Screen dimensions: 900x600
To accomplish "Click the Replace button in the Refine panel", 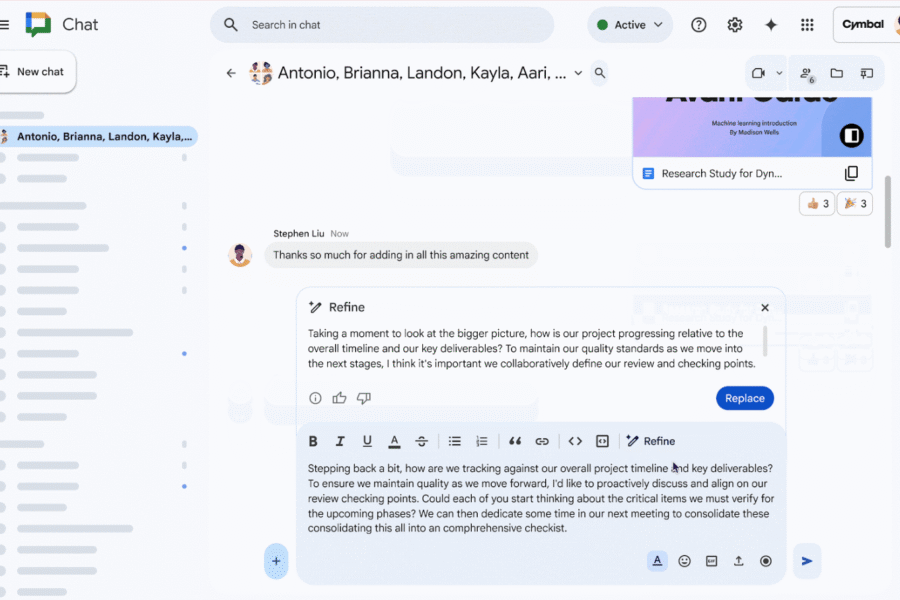I will tap(744, 397).
